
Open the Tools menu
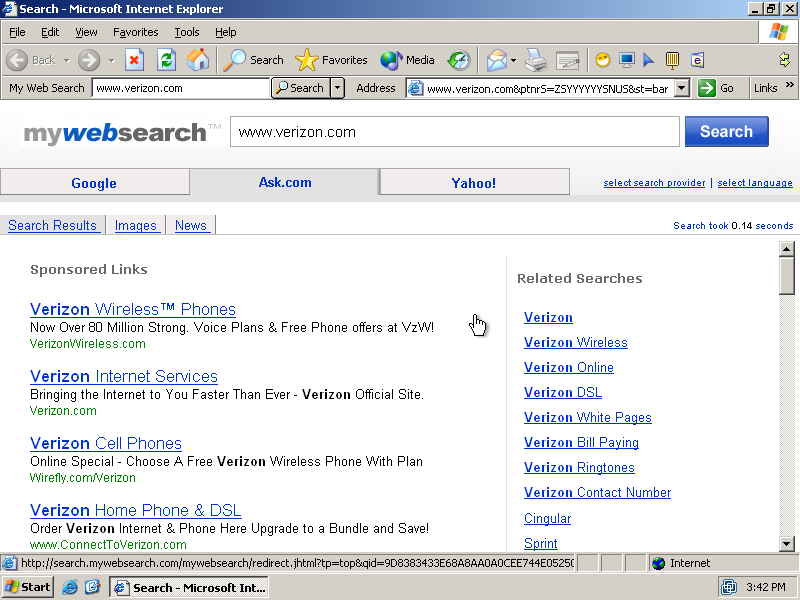[187, 32]
